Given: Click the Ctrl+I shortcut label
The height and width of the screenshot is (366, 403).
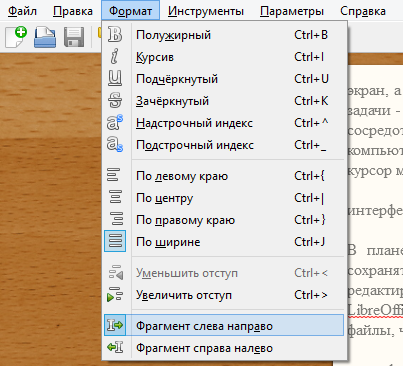Looking at the screenshot, I should (x=309, y=57).
